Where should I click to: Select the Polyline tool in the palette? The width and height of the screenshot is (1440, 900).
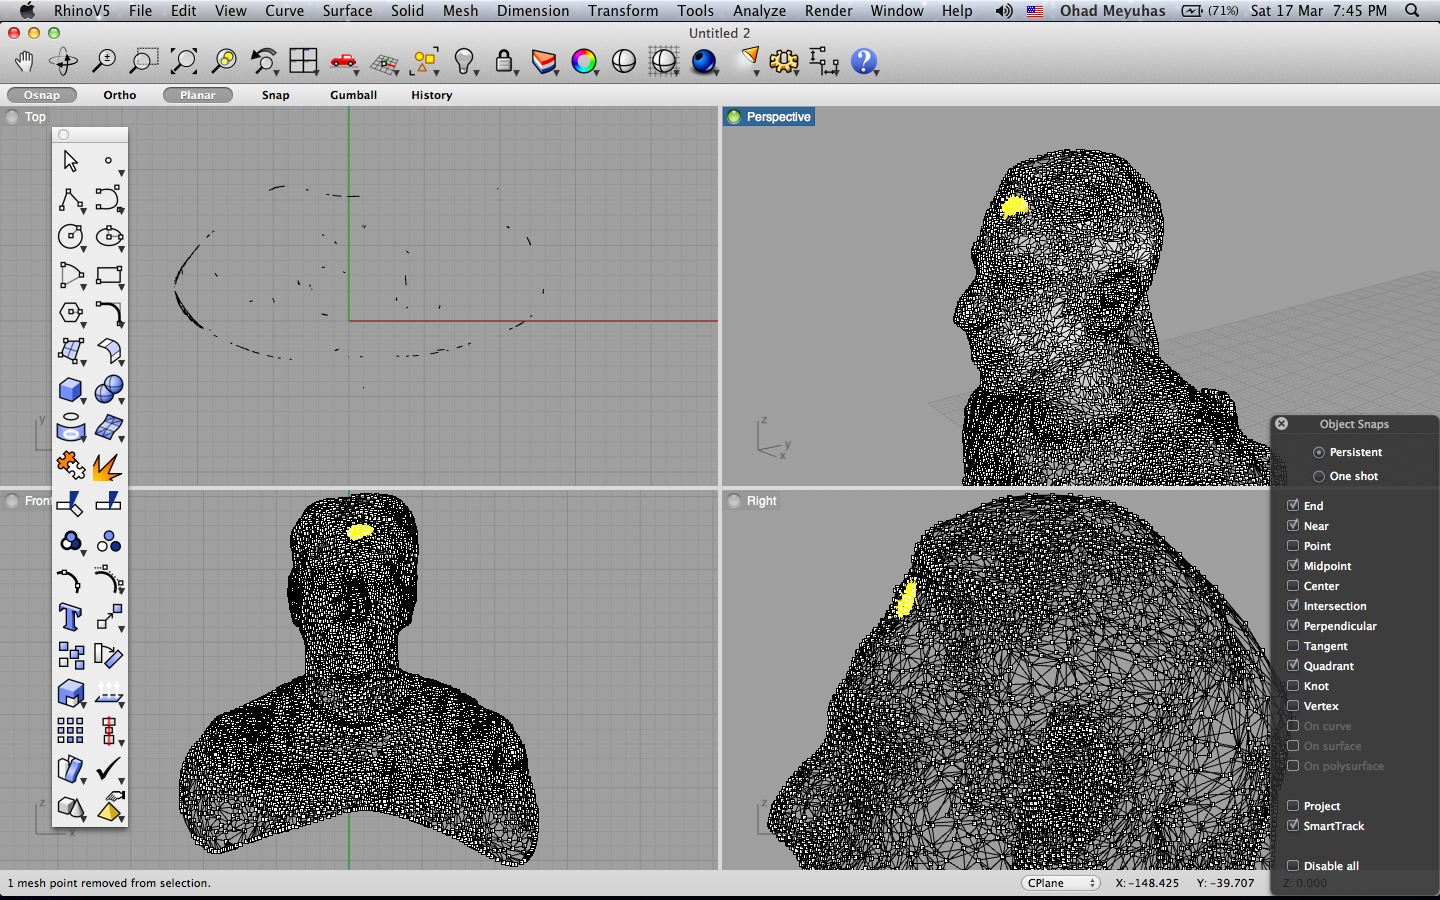[x=70, y=199]
